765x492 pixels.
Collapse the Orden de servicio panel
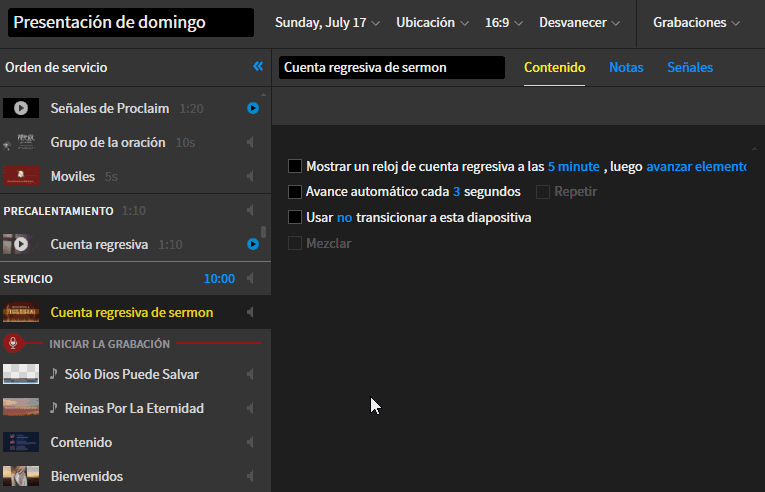[x=258, y=67]
